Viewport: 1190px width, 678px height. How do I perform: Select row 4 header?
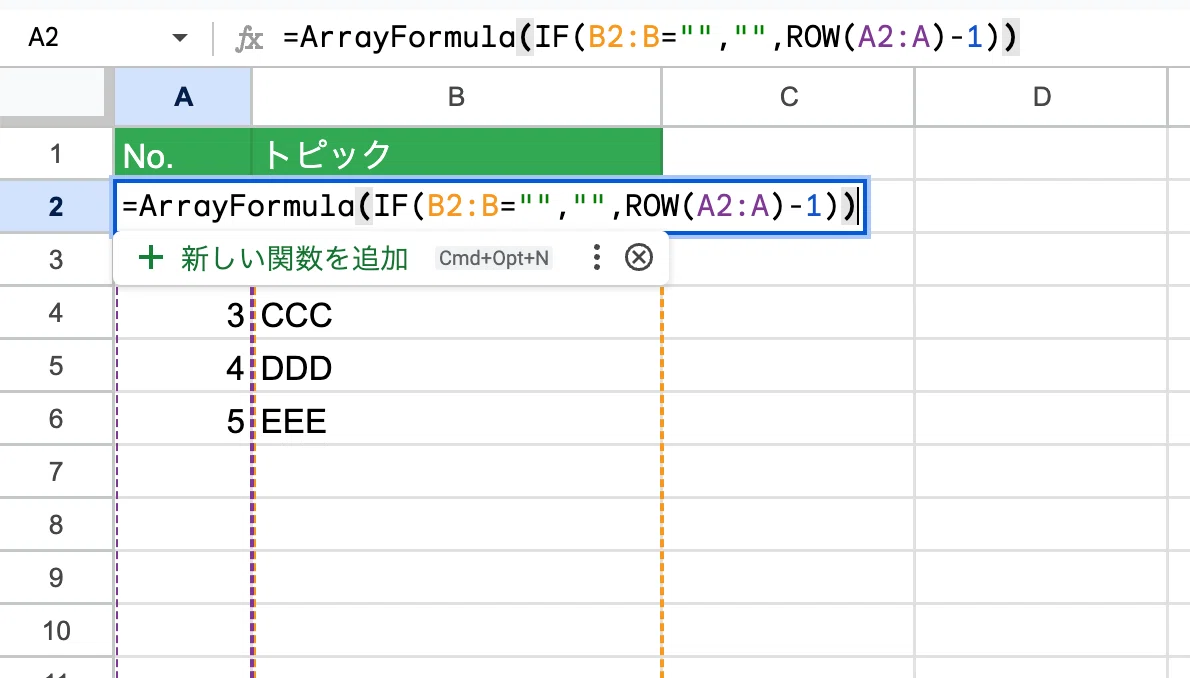point(56,312)
